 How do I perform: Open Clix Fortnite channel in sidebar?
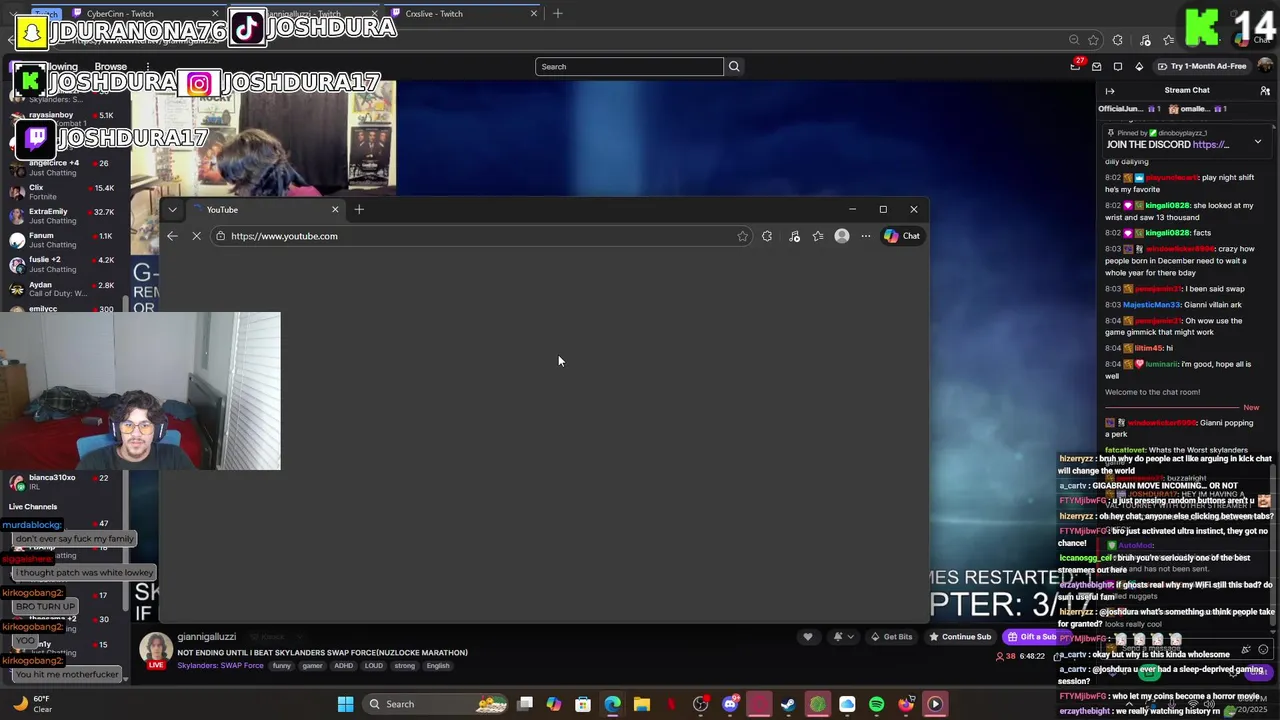pos(63,192)
